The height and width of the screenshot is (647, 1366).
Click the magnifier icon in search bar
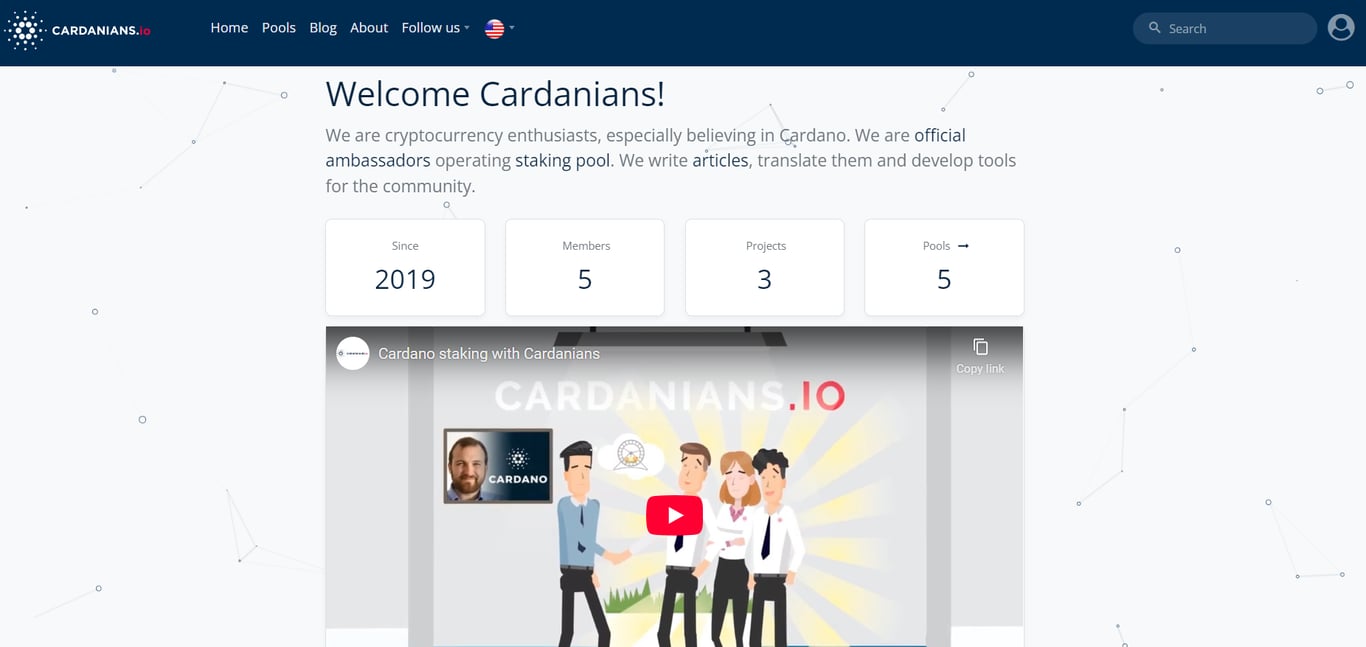pos(1154,28)
